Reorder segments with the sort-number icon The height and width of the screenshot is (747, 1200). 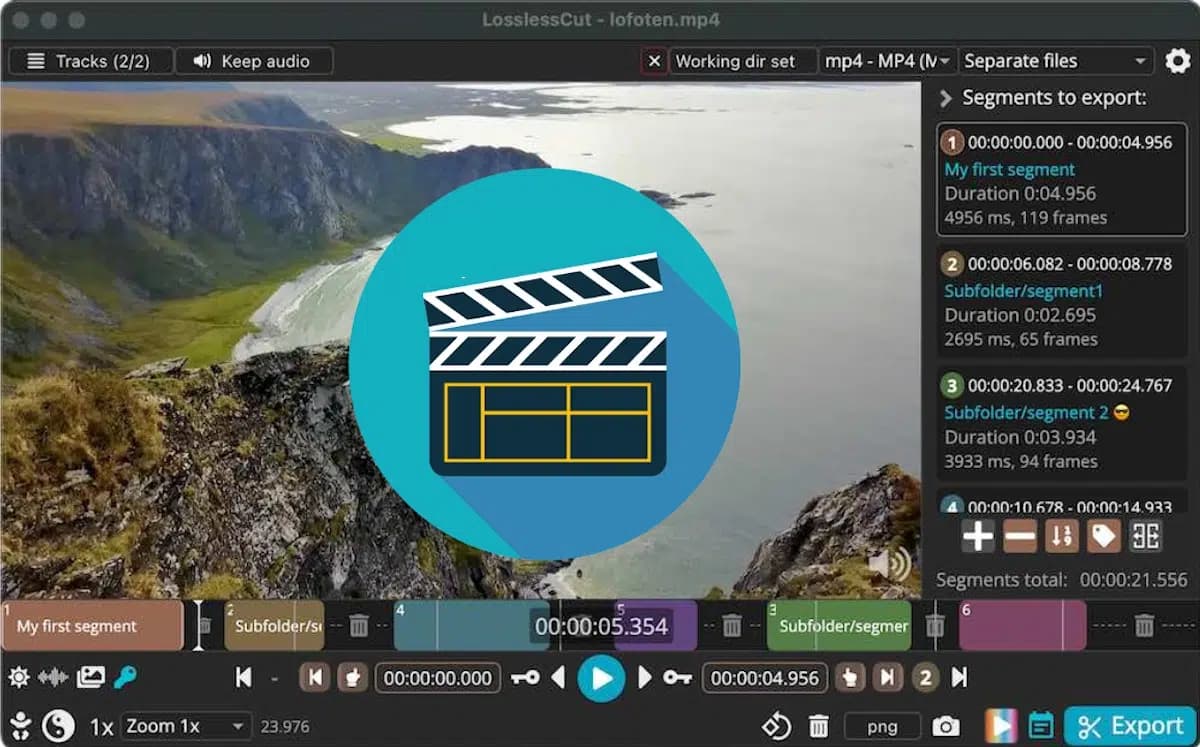(1061, 537)
